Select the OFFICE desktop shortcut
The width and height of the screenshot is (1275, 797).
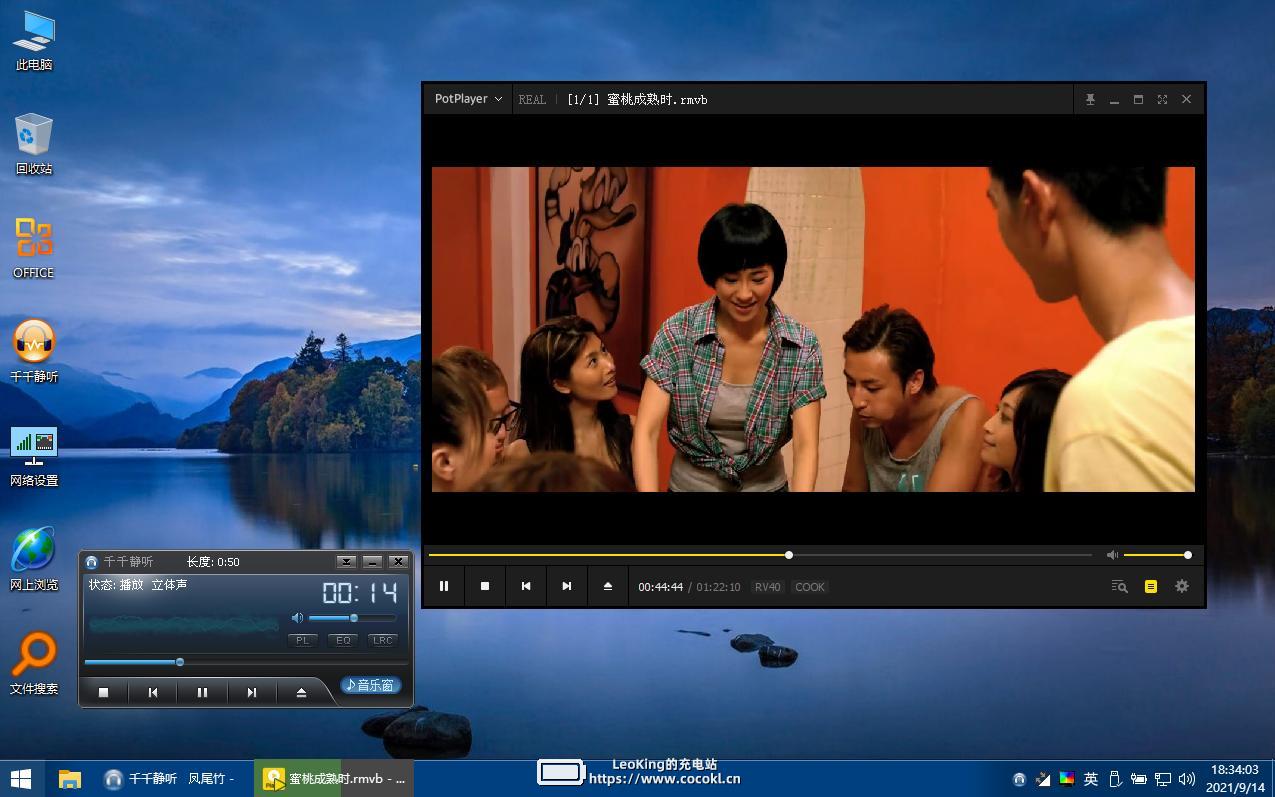(34, 249)
